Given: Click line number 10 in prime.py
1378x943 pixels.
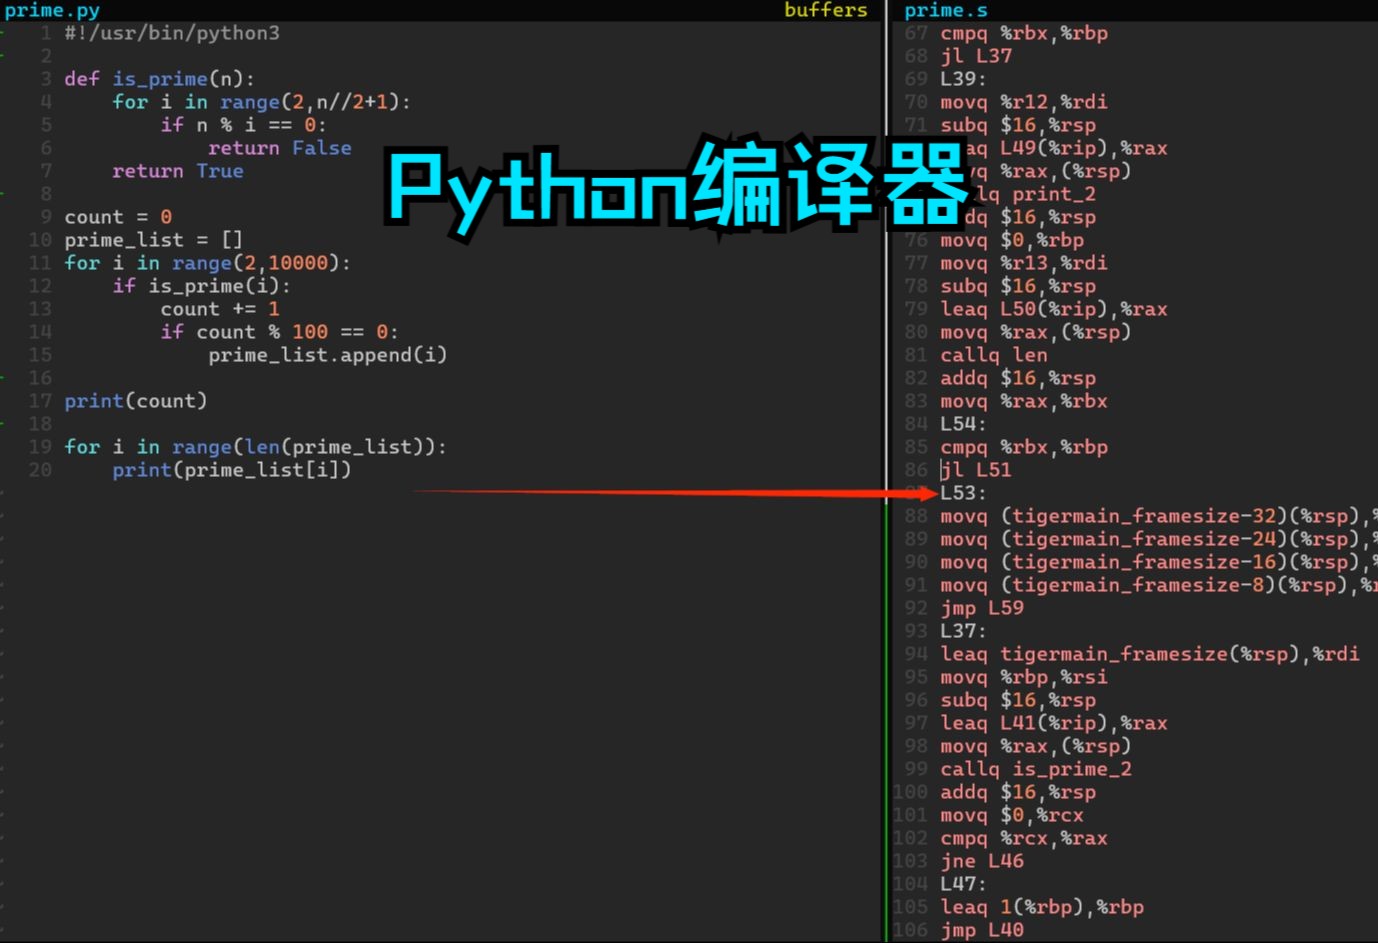Looking at the screenshot, I should pos(40,240).
